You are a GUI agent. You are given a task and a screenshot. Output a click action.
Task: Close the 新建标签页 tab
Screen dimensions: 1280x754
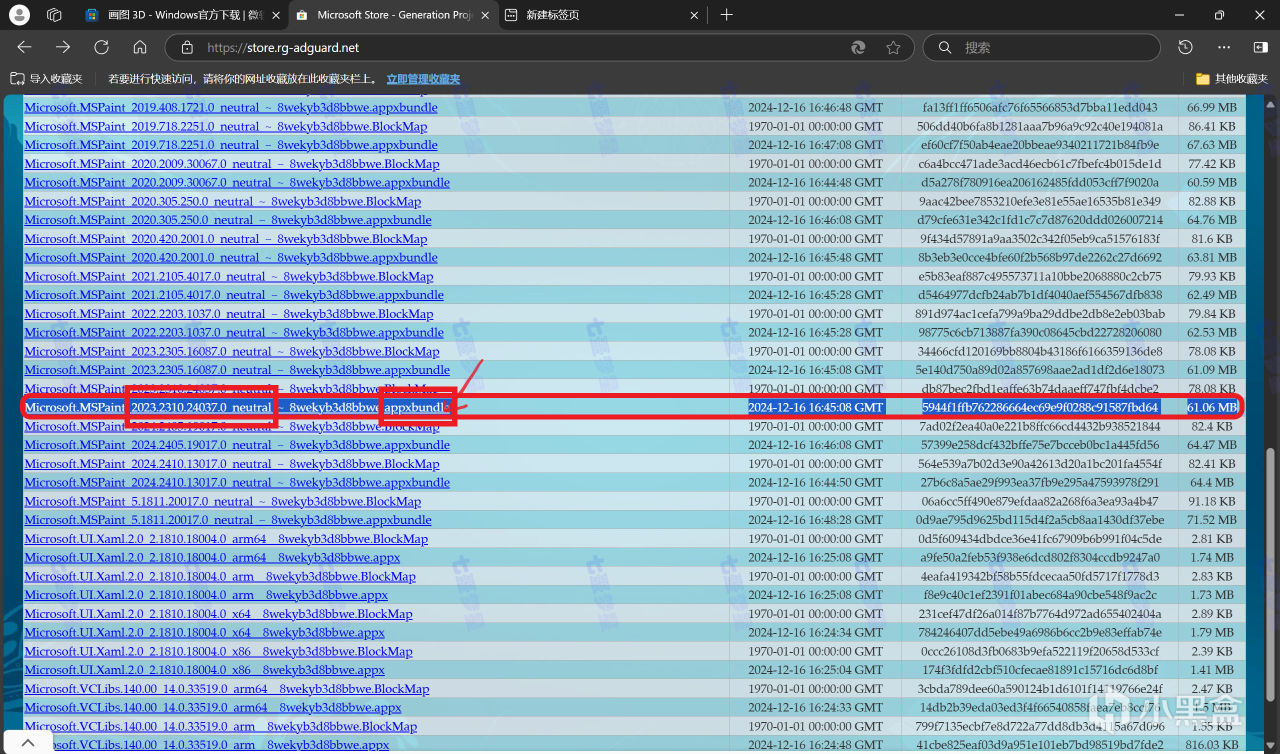pyautogui.click(x=694, y=15)
